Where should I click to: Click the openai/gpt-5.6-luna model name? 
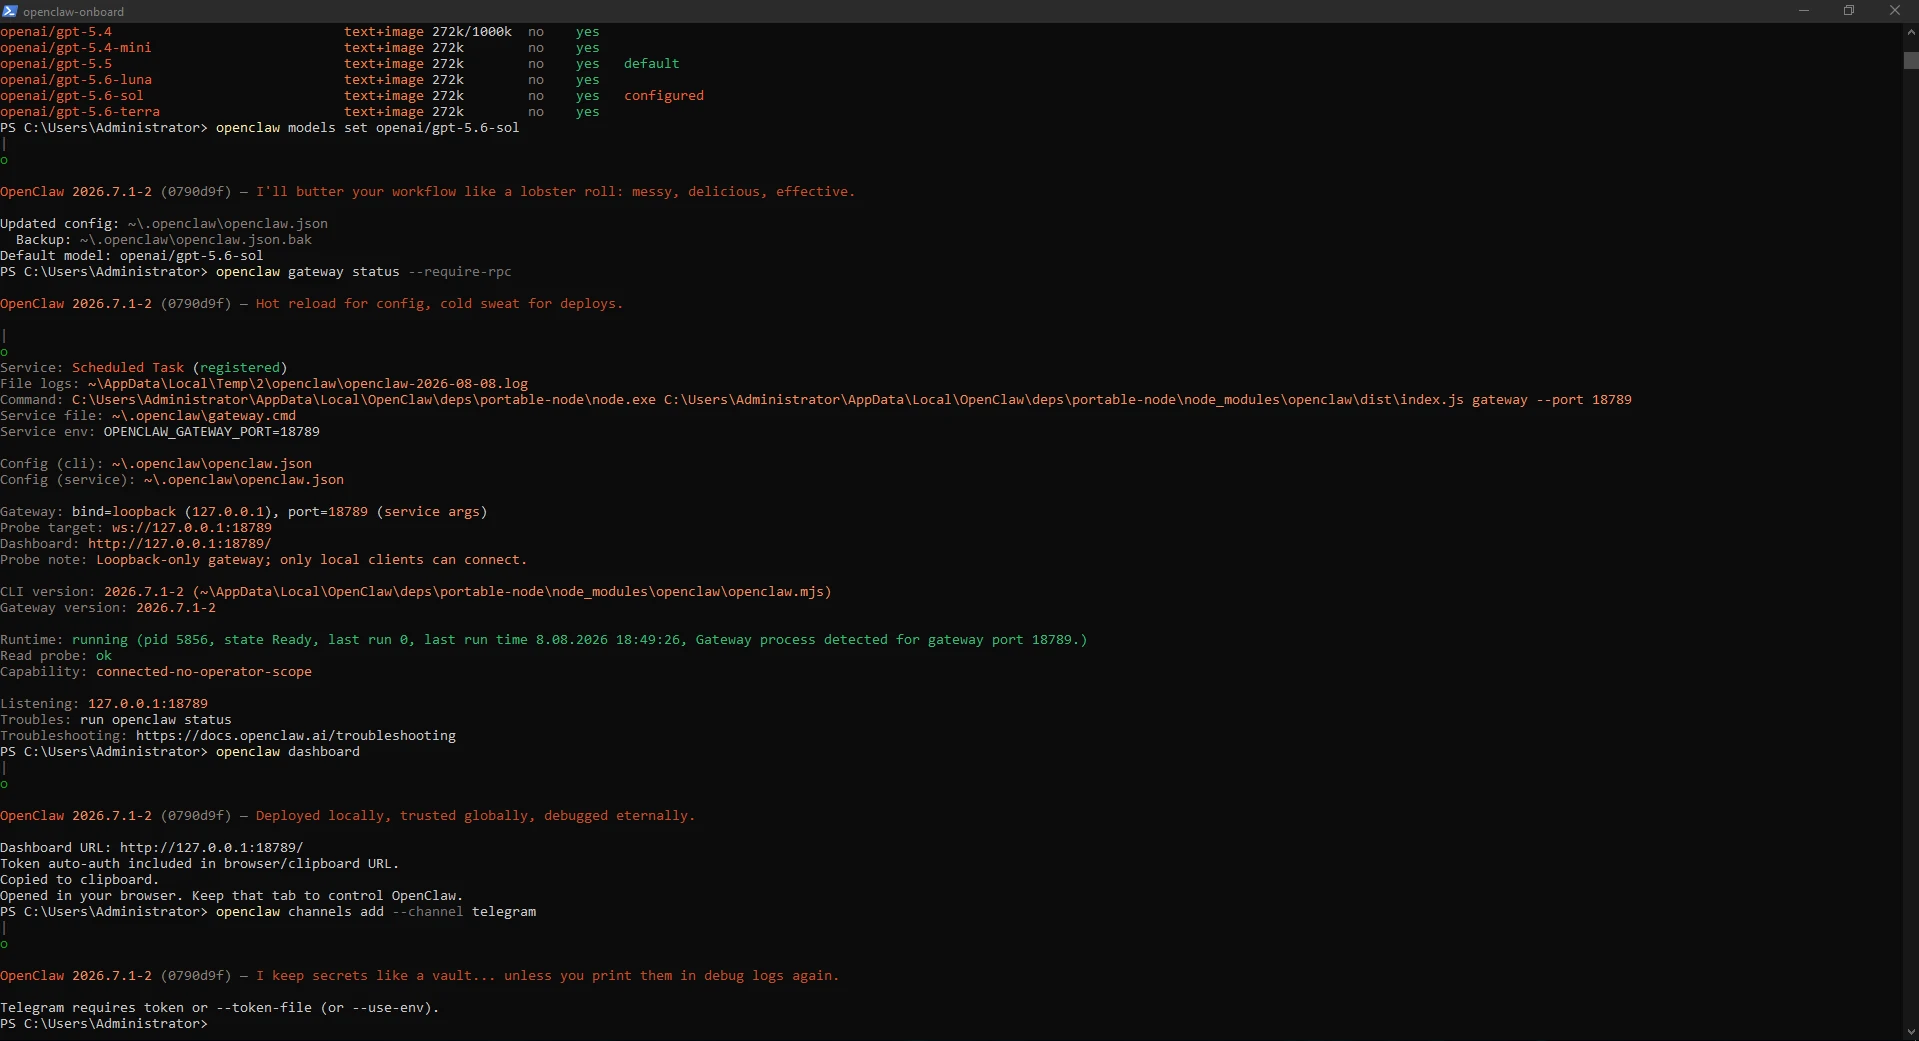click(x=76, y=80)
